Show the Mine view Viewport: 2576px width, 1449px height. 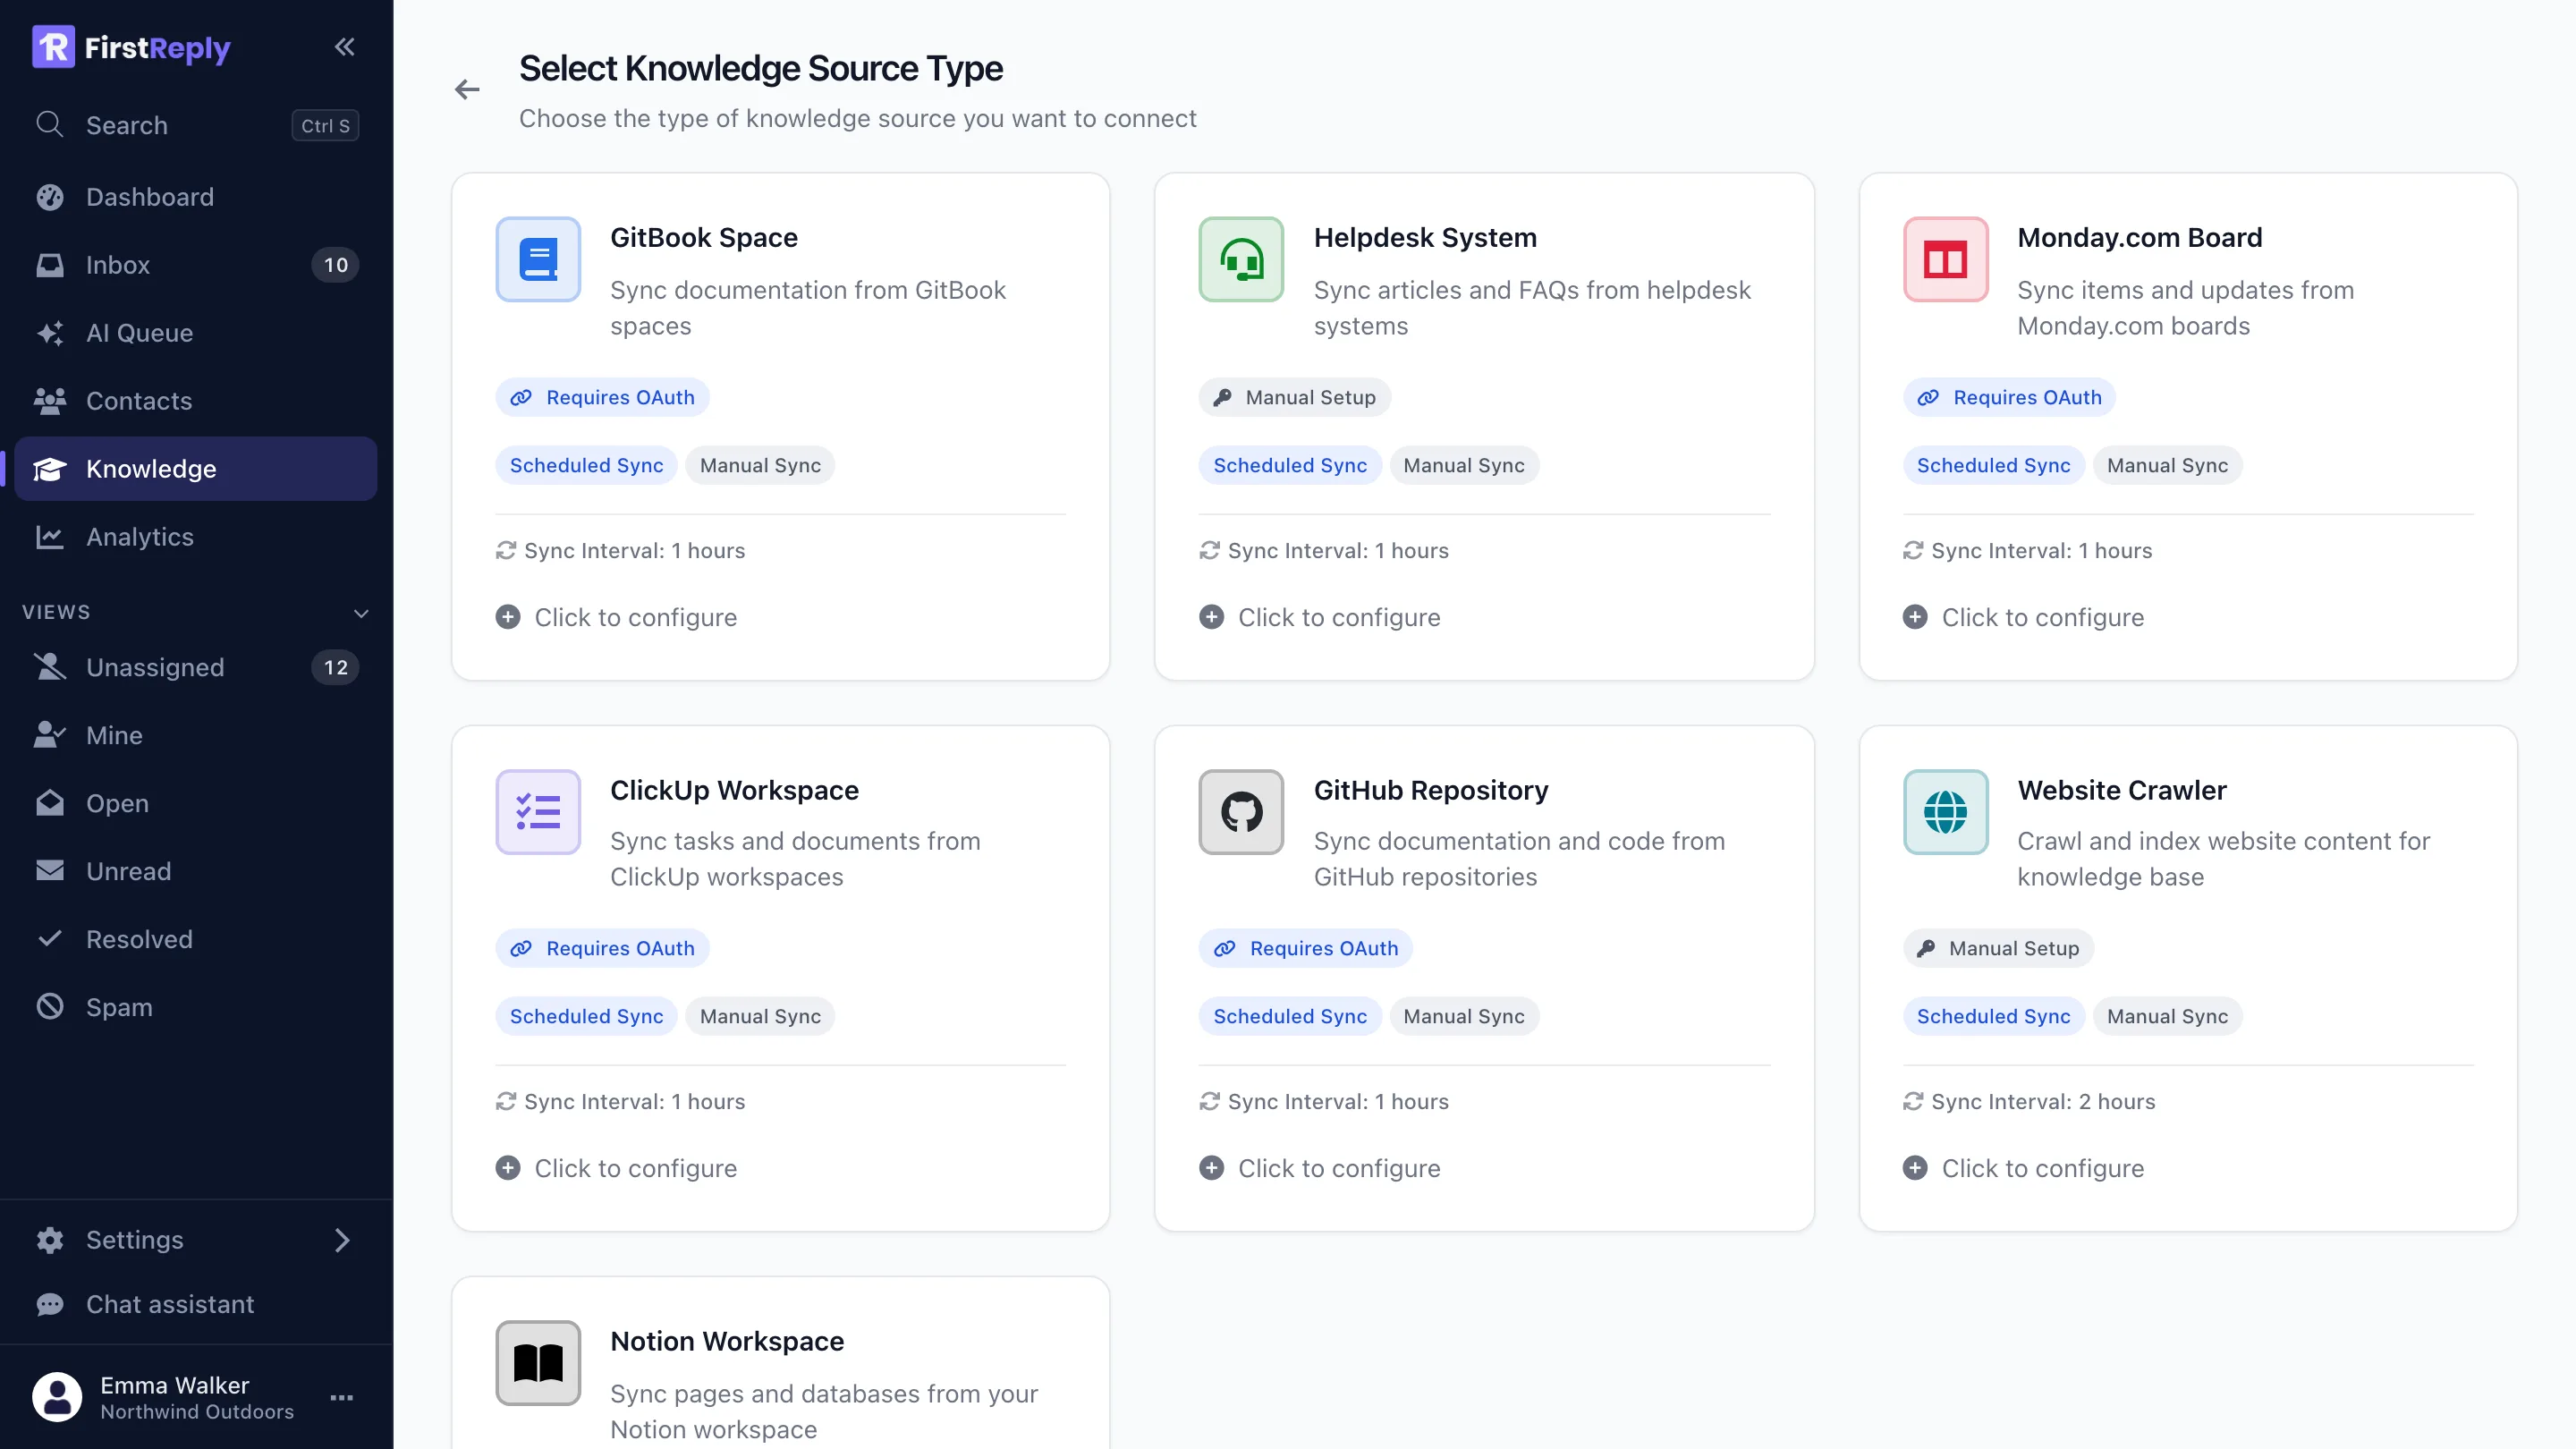click(x=196, y=735)
